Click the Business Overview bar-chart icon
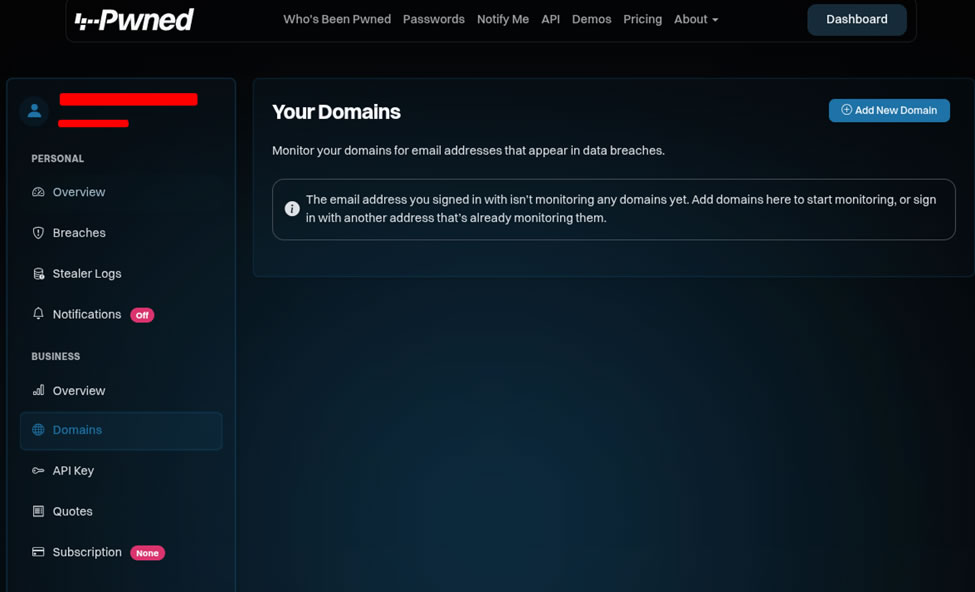 click(x=37, y=390)
